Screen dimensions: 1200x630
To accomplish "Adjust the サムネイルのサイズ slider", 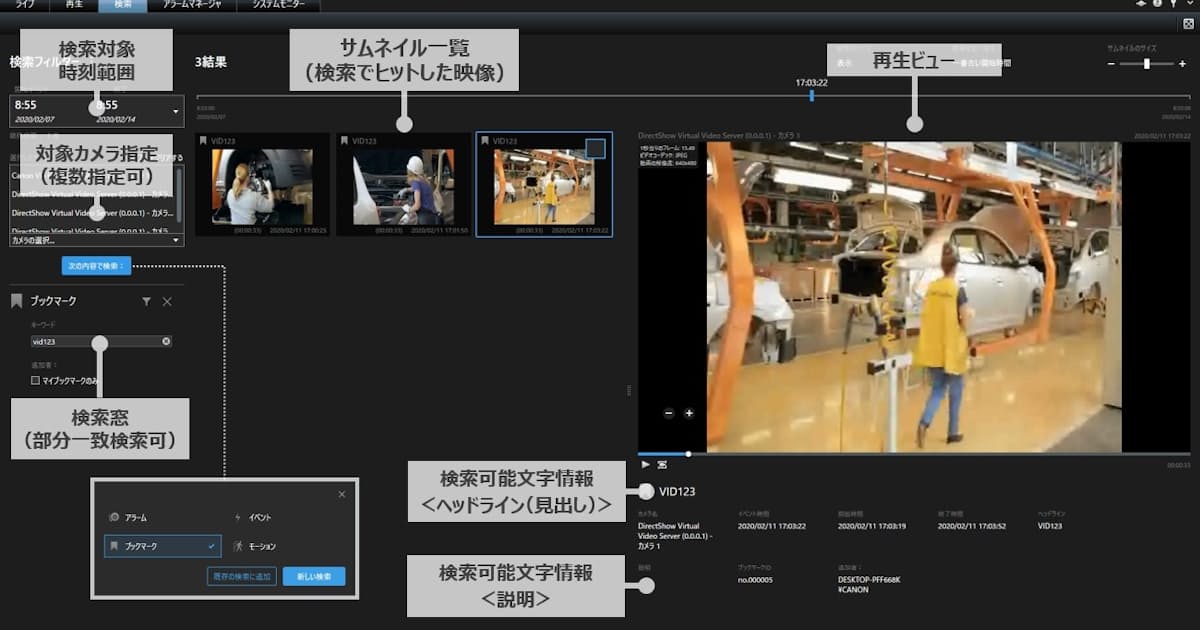I will [1145, 63].
